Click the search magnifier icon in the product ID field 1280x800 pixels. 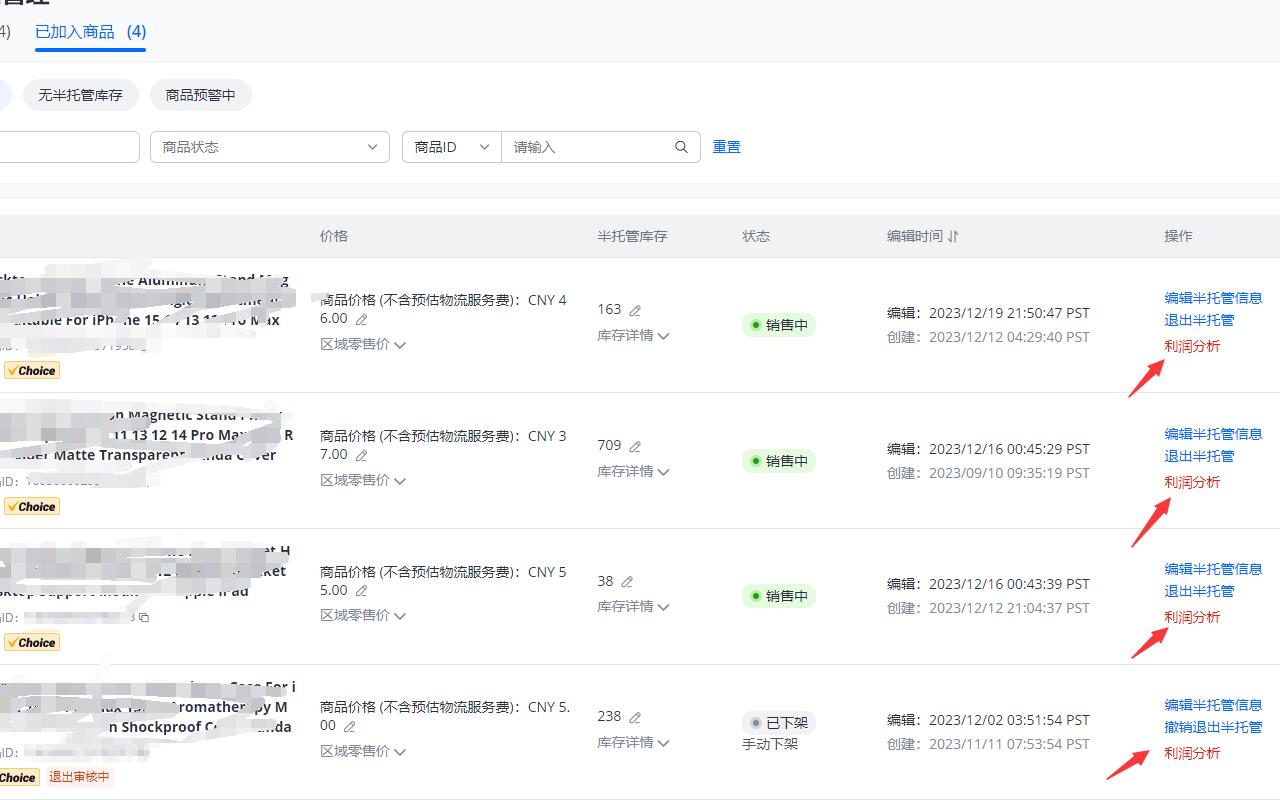(681, 147)
